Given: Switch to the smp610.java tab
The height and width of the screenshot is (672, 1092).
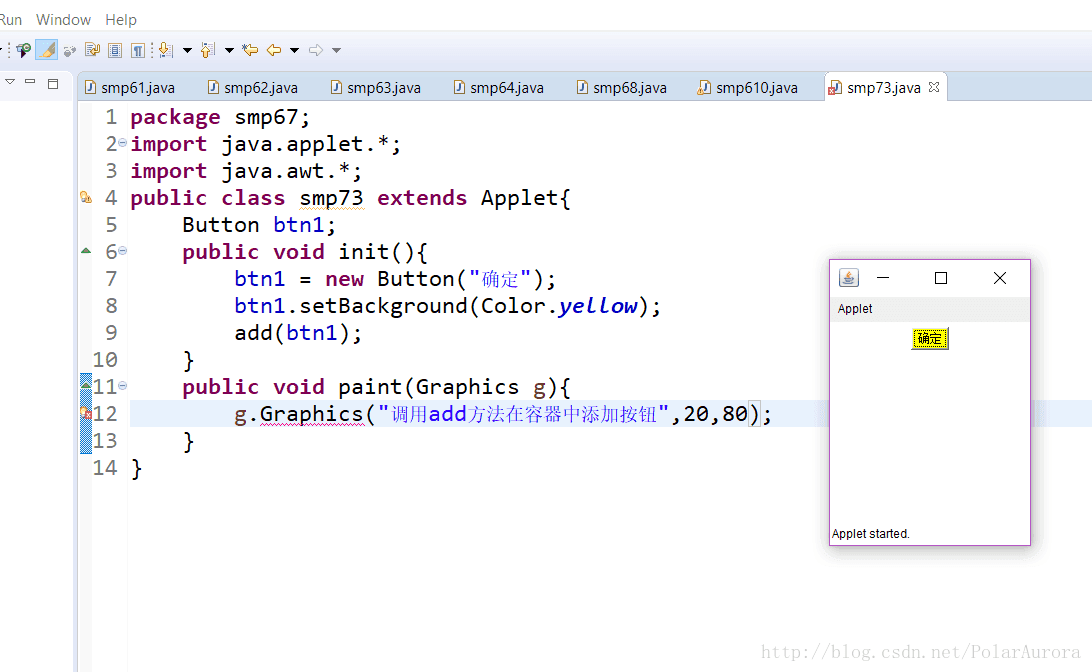Looking at the screenshot, I should (x=748, y=88).
